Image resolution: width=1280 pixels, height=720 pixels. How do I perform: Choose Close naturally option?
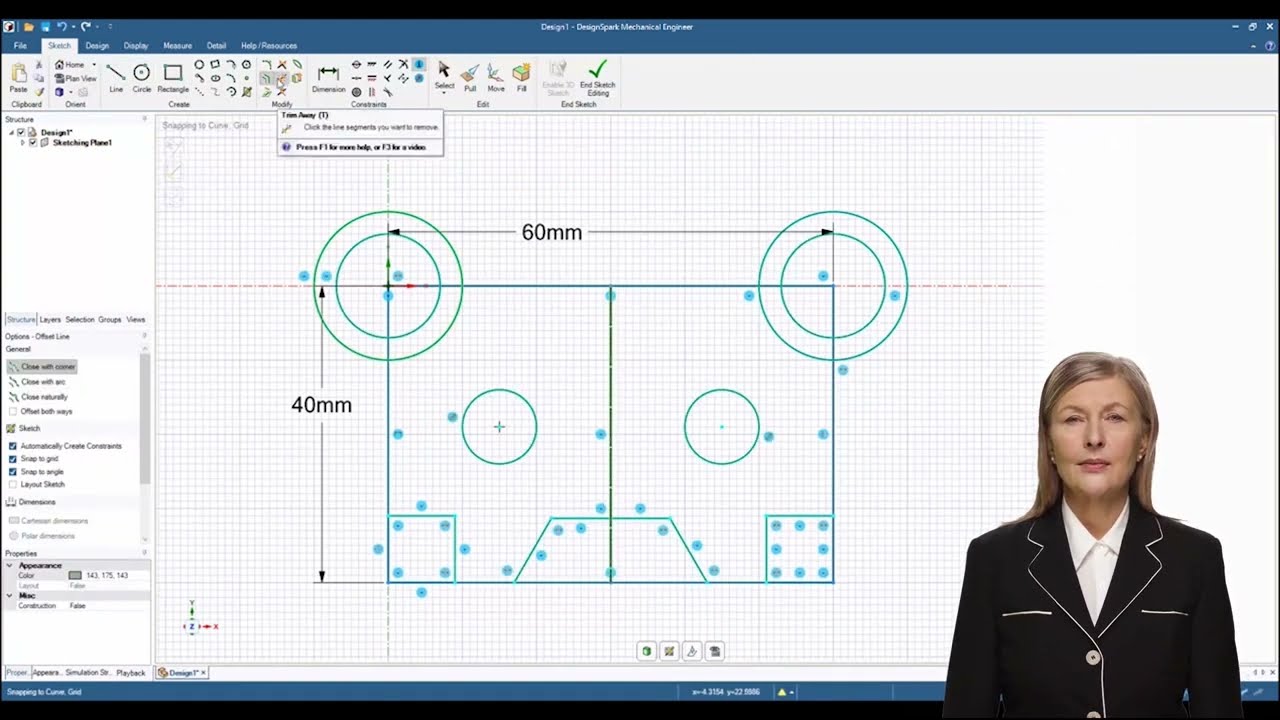[37, 397]
